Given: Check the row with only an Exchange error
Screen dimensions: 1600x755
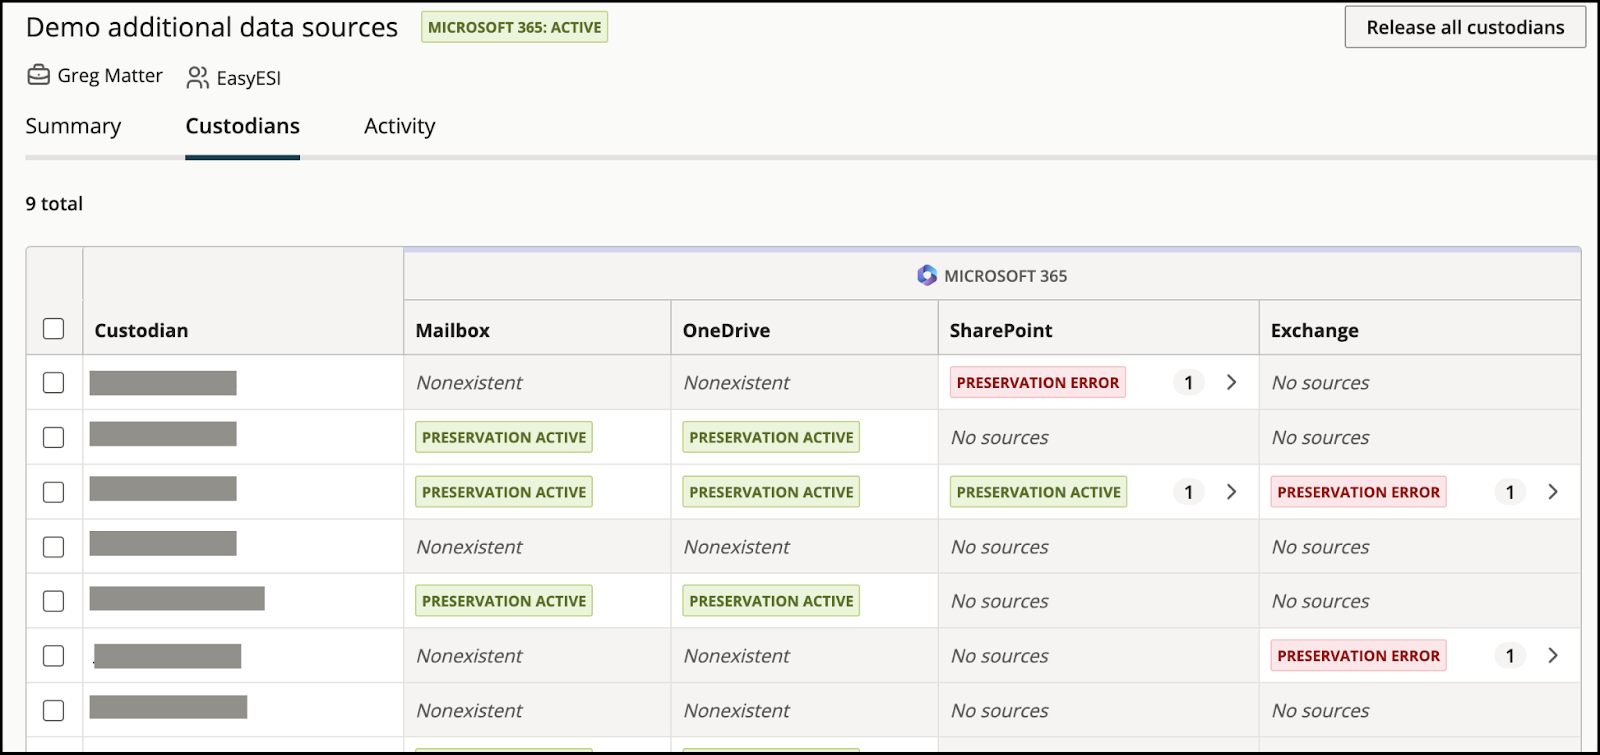Looking at the screenshot, I should 54,656.
